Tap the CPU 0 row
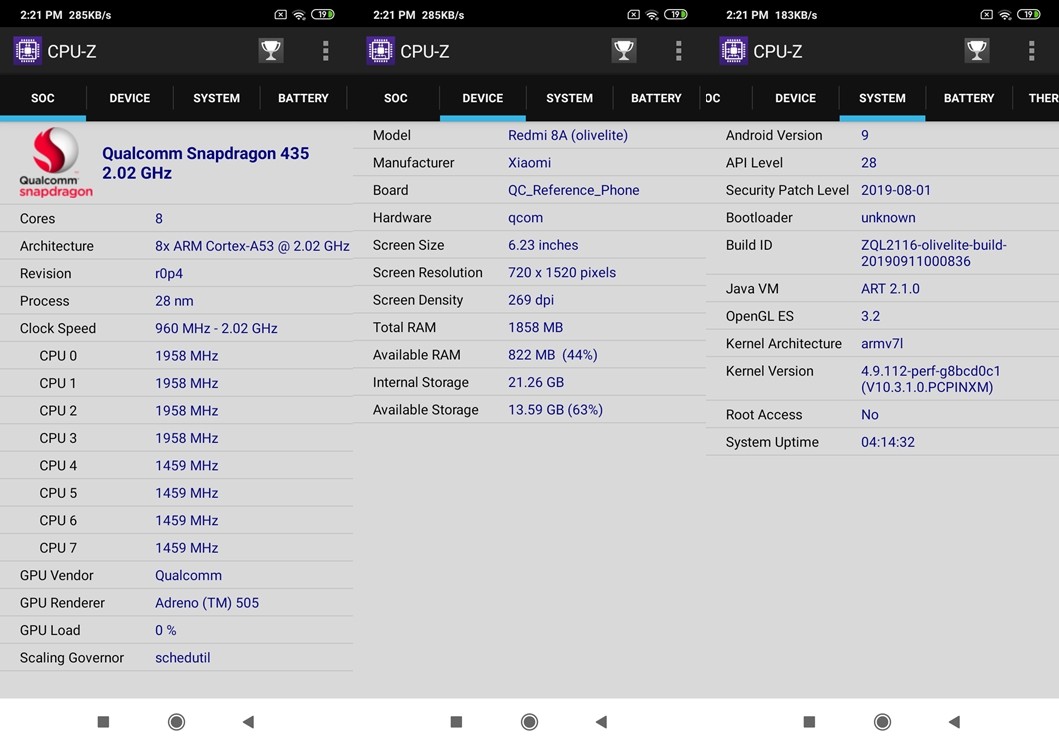The height and width of the screenshot is (745, 1059). pos(176,356)
